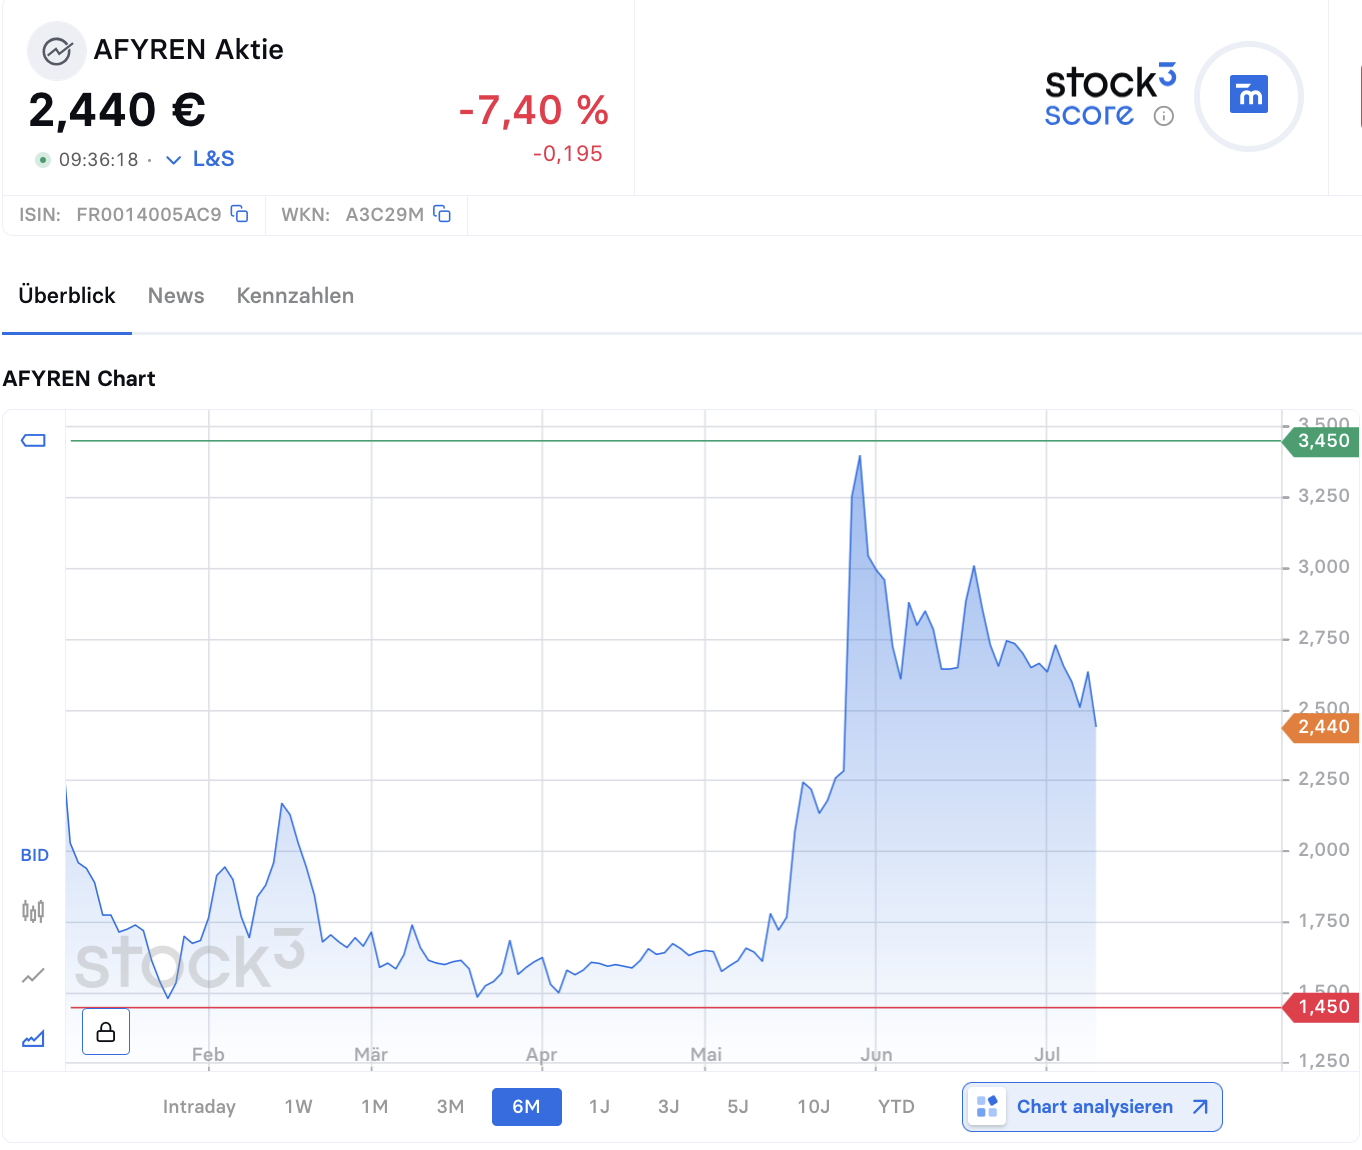This screenshot has height=1150, width=1362.
Task: Copy the WKN A3C29M
Action: click(x=442, y=214)
